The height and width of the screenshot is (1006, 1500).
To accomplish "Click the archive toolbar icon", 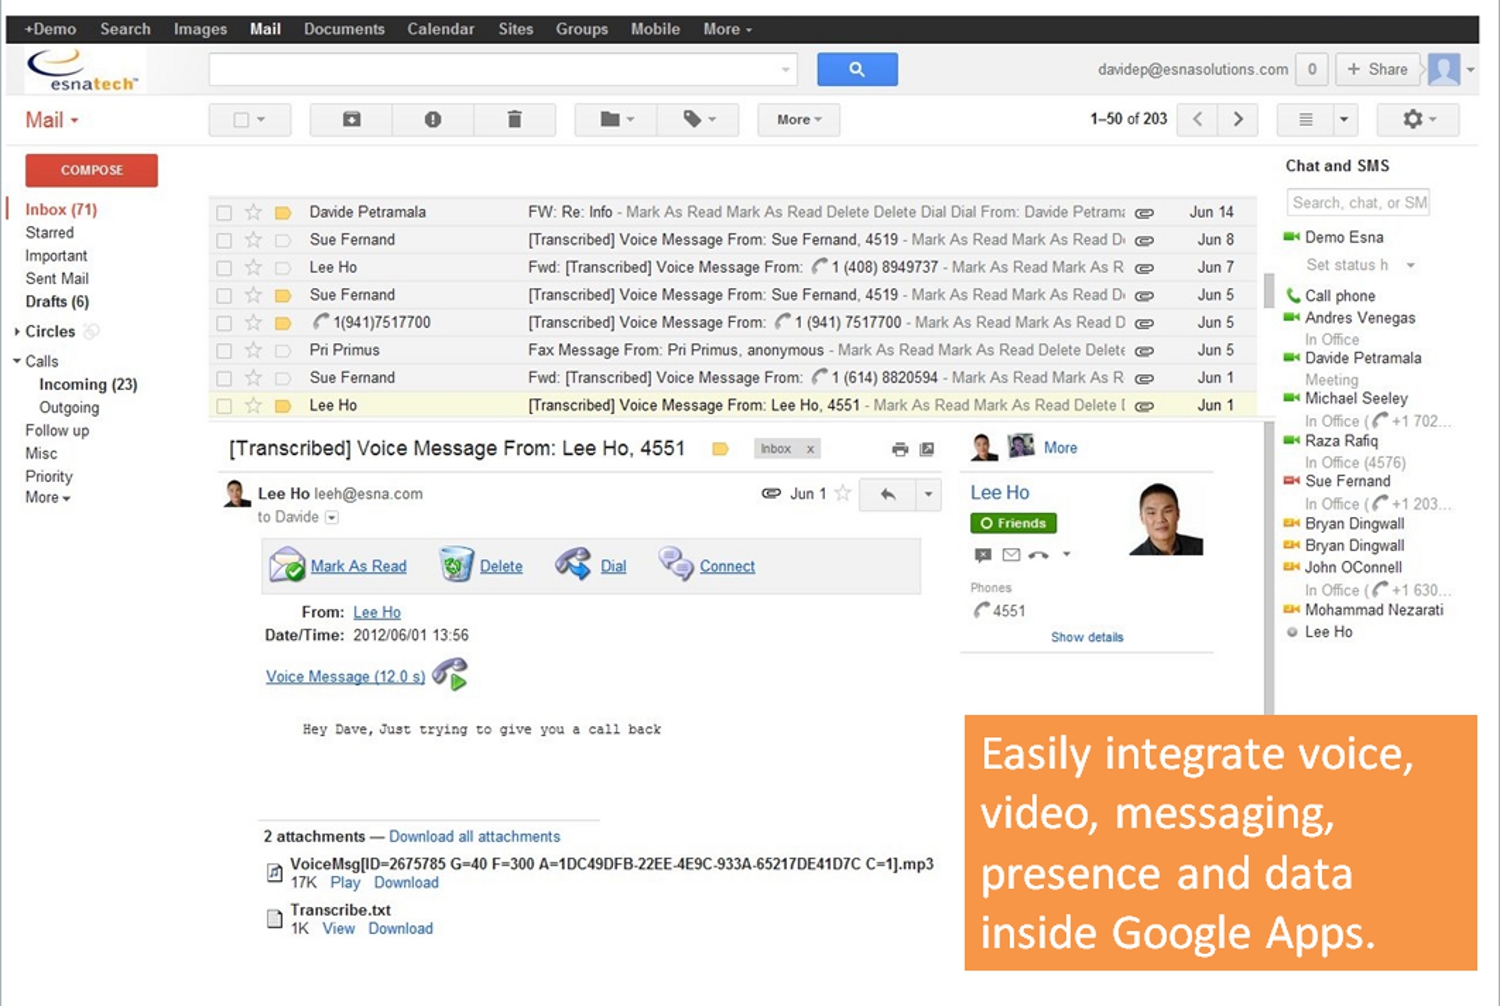I will [x=352, y=119].
